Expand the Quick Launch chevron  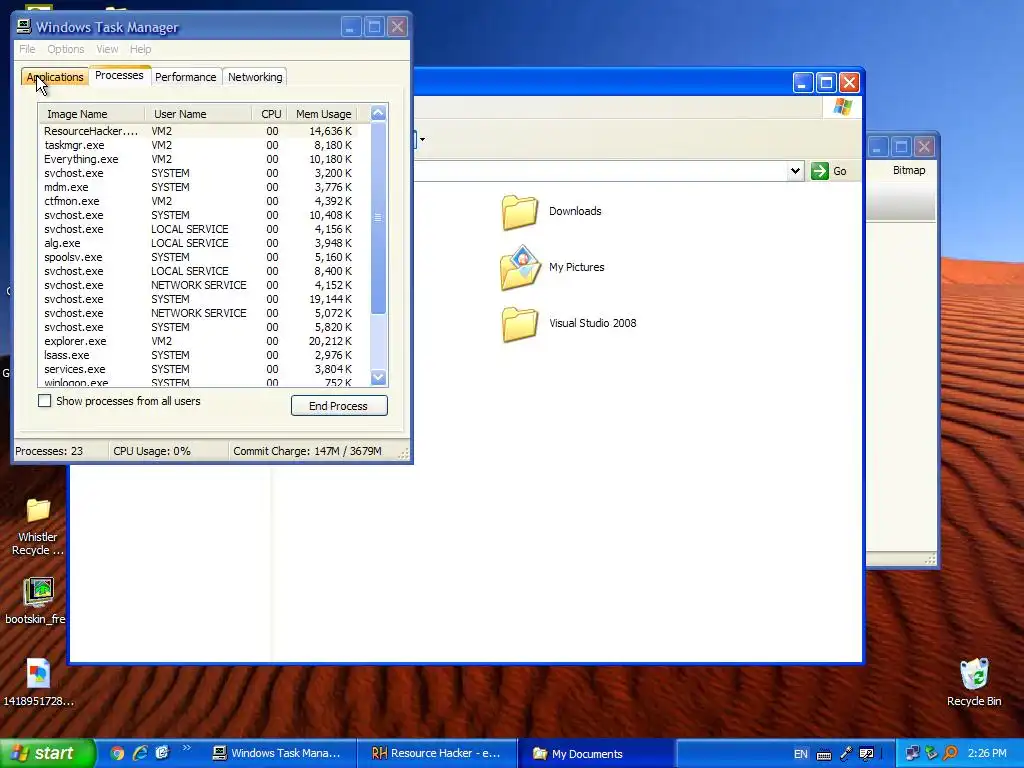tap(186, 748)
